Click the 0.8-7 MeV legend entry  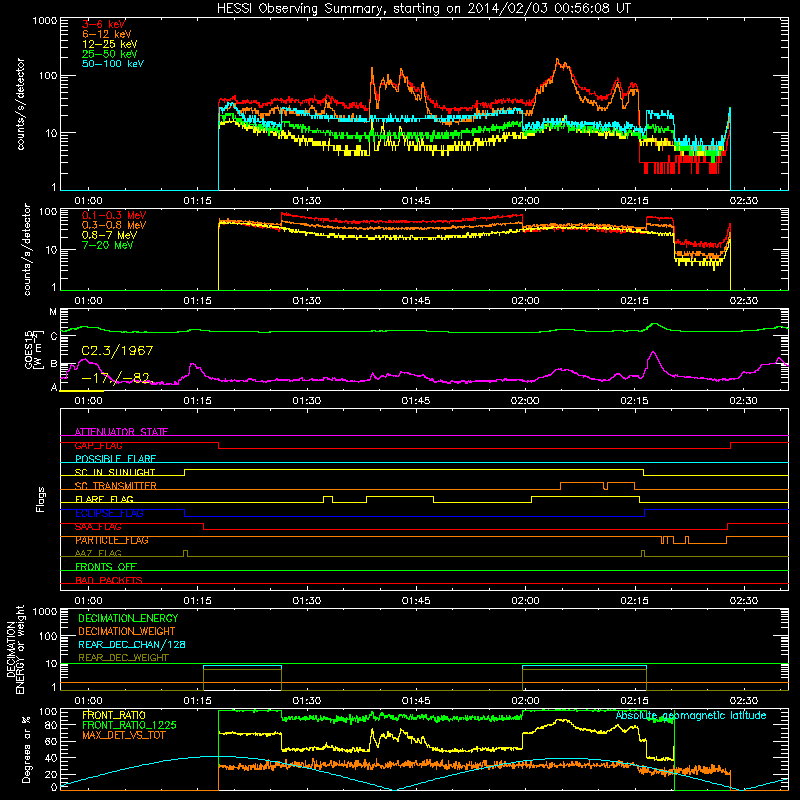tap(109, 235)
